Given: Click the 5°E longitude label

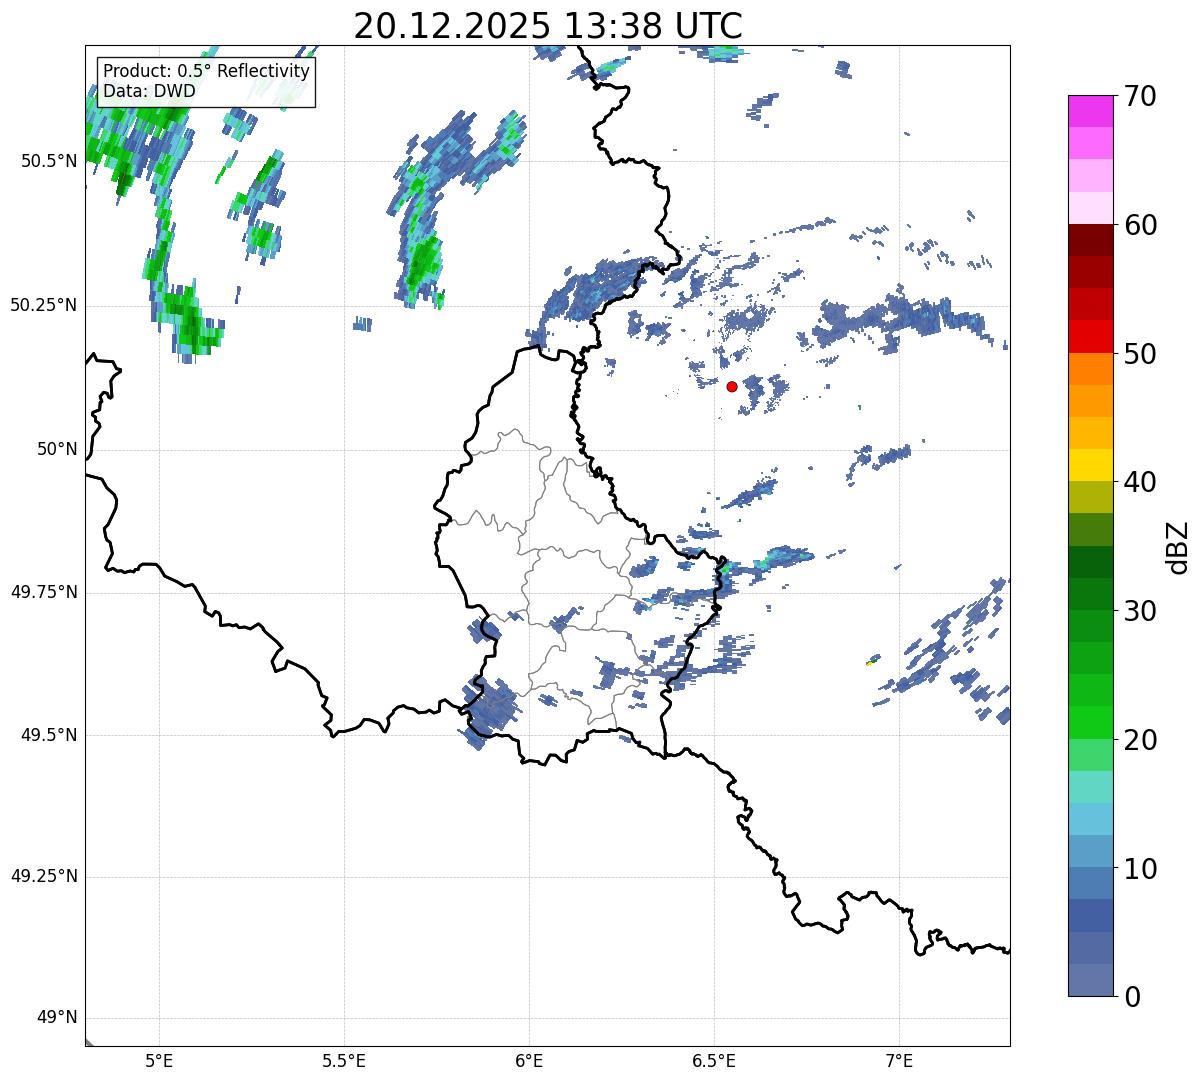Looking at the screenshot, I should click(x=159, y=1060).
